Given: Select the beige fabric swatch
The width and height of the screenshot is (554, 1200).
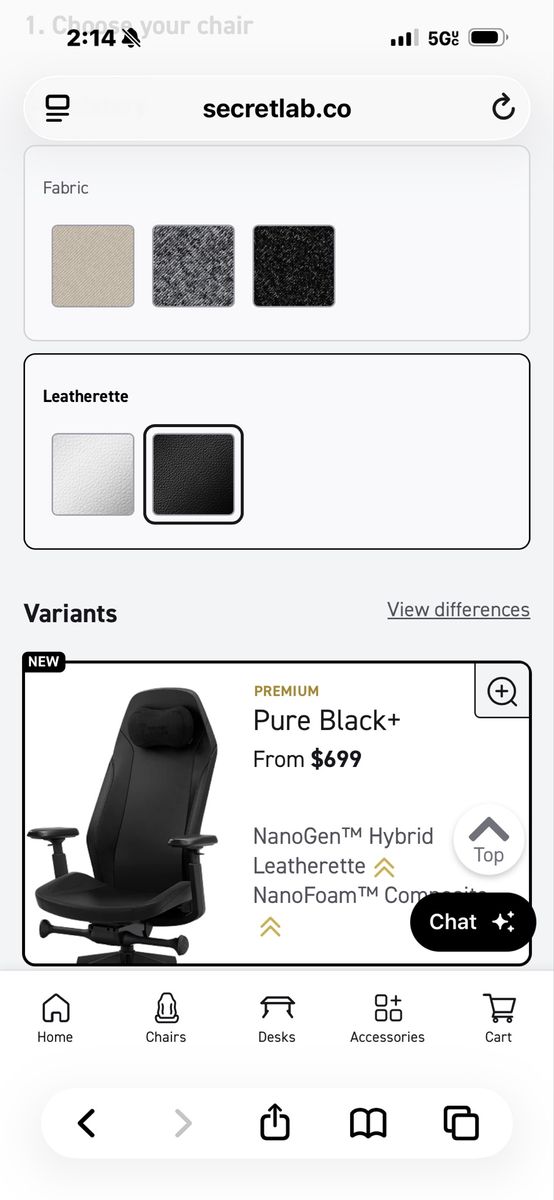Looking at the screenshot, I should click(93, 266).
